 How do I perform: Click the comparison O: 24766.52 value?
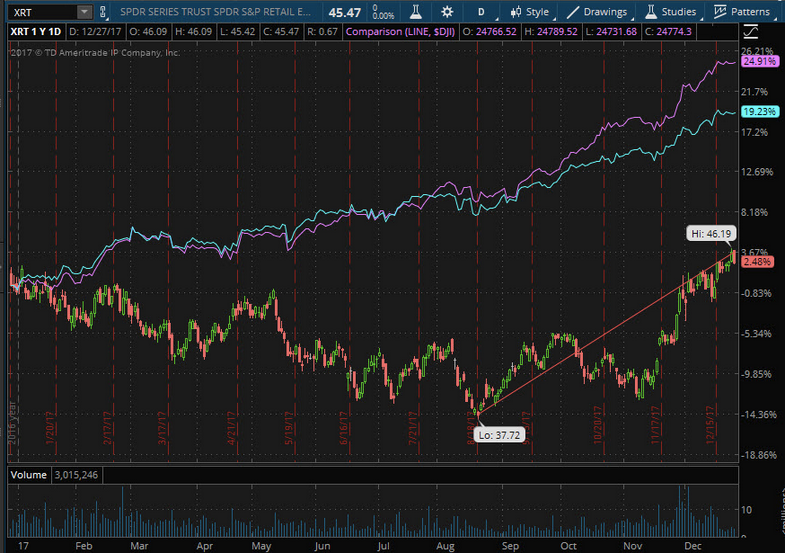point(489,32)
